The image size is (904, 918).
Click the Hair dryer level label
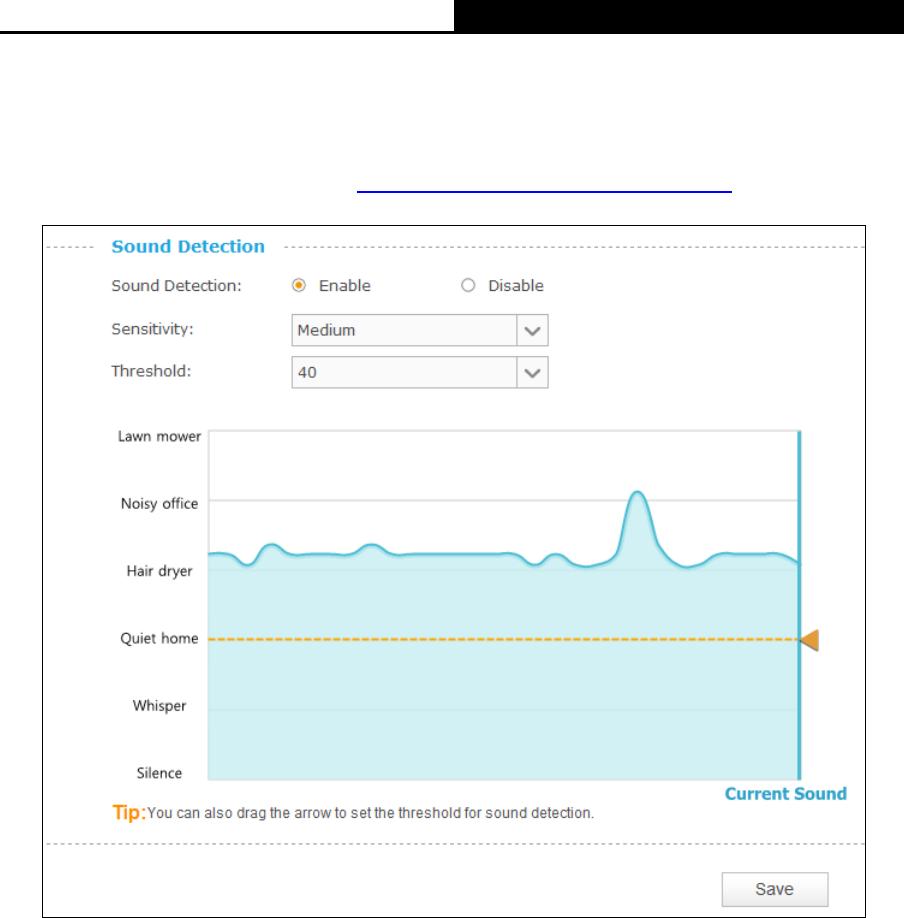(x=159, y=571)
